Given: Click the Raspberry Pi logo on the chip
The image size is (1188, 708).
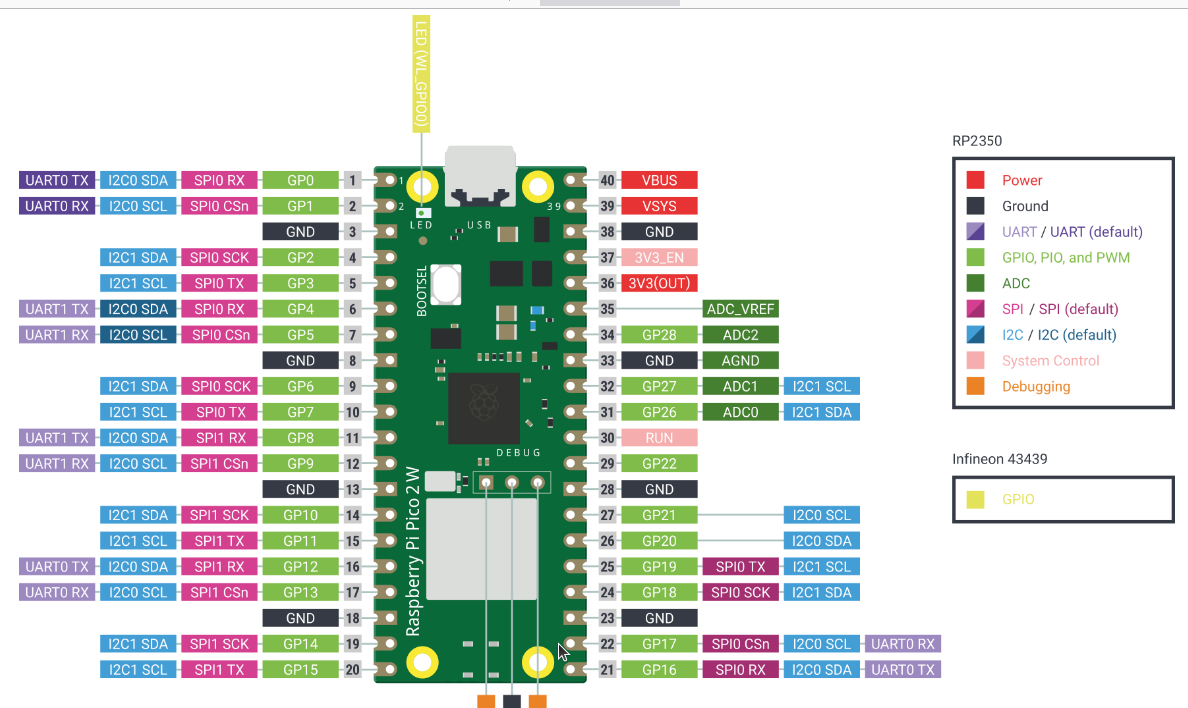Looking at the screenshot, I should [483, 401].
